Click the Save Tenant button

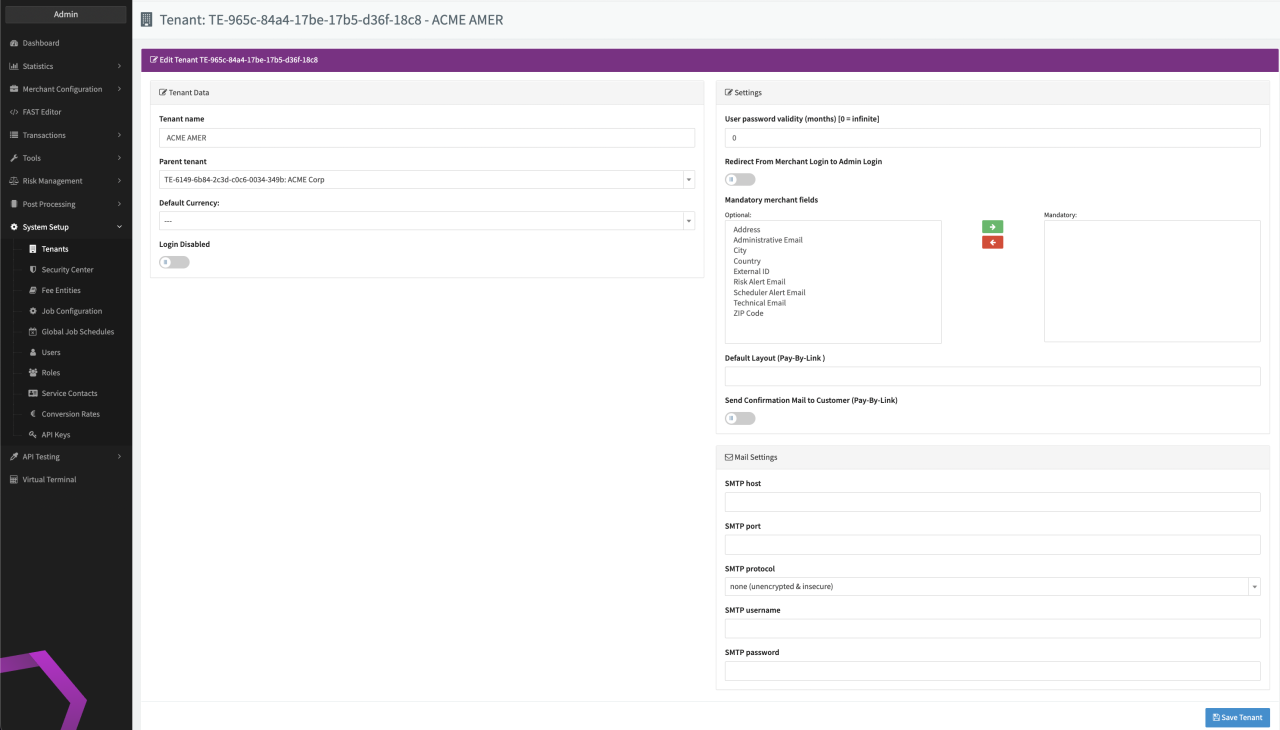[1237, 717]
